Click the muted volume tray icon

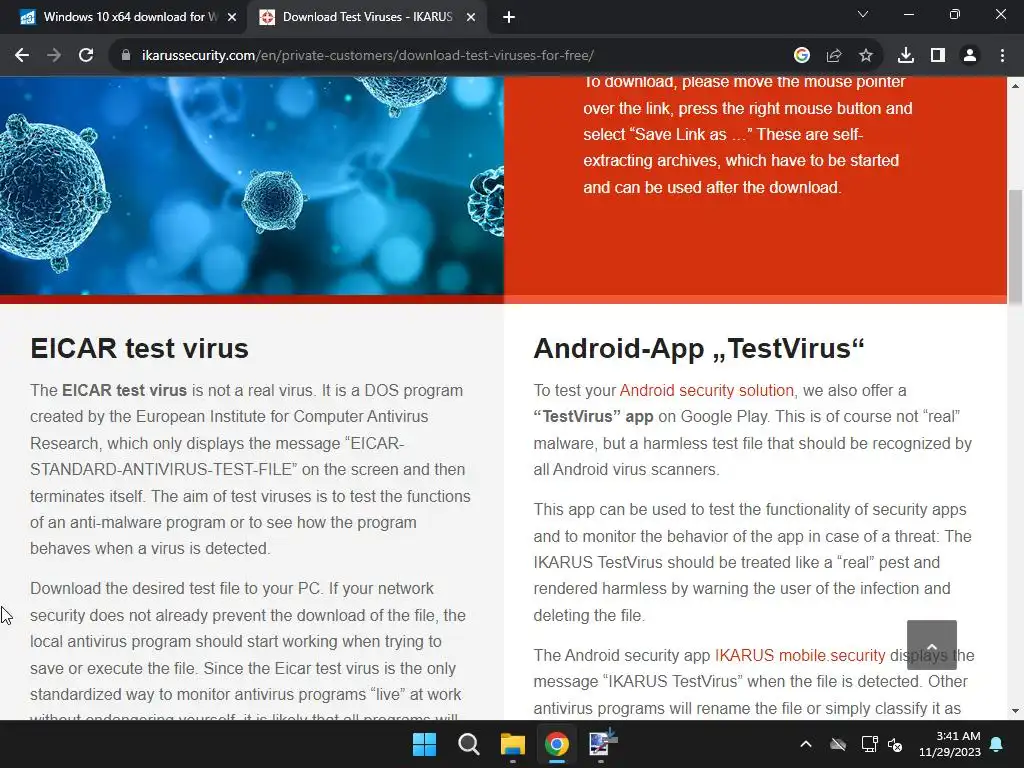pyautogui.click(x=895, y=744)
